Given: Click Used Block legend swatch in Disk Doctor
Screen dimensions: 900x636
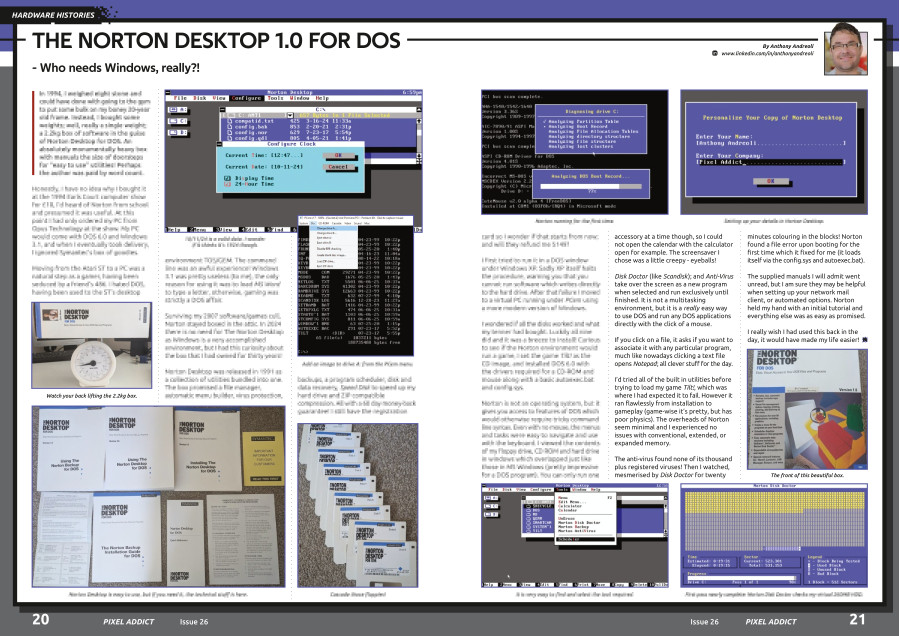Looking at the screenshot, I should click(809, 565).
